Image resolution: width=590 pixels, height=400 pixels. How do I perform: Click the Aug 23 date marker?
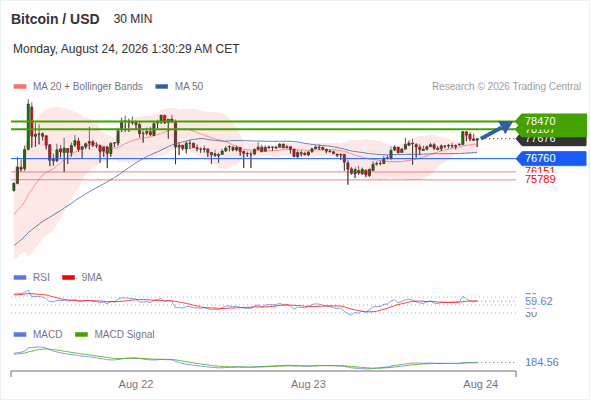(x=308, y=384)
